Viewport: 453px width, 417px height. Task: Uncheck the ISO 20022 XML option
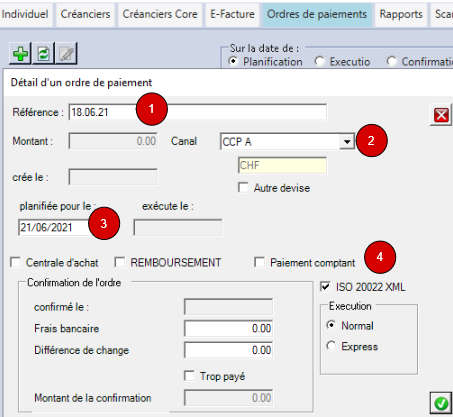click(325, 287)
